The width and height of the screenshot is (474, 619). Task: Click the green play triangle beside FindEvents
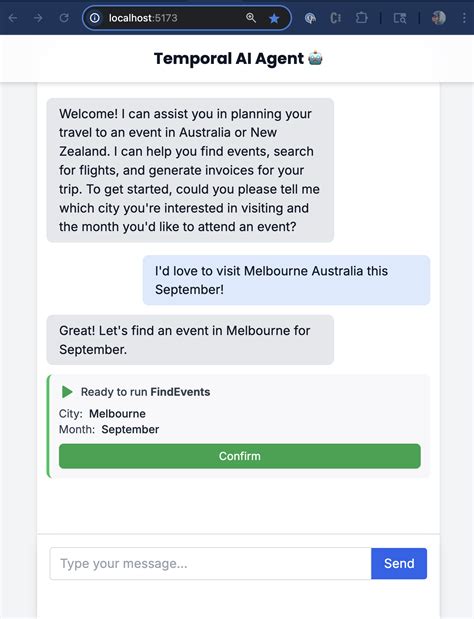[67, 392]
